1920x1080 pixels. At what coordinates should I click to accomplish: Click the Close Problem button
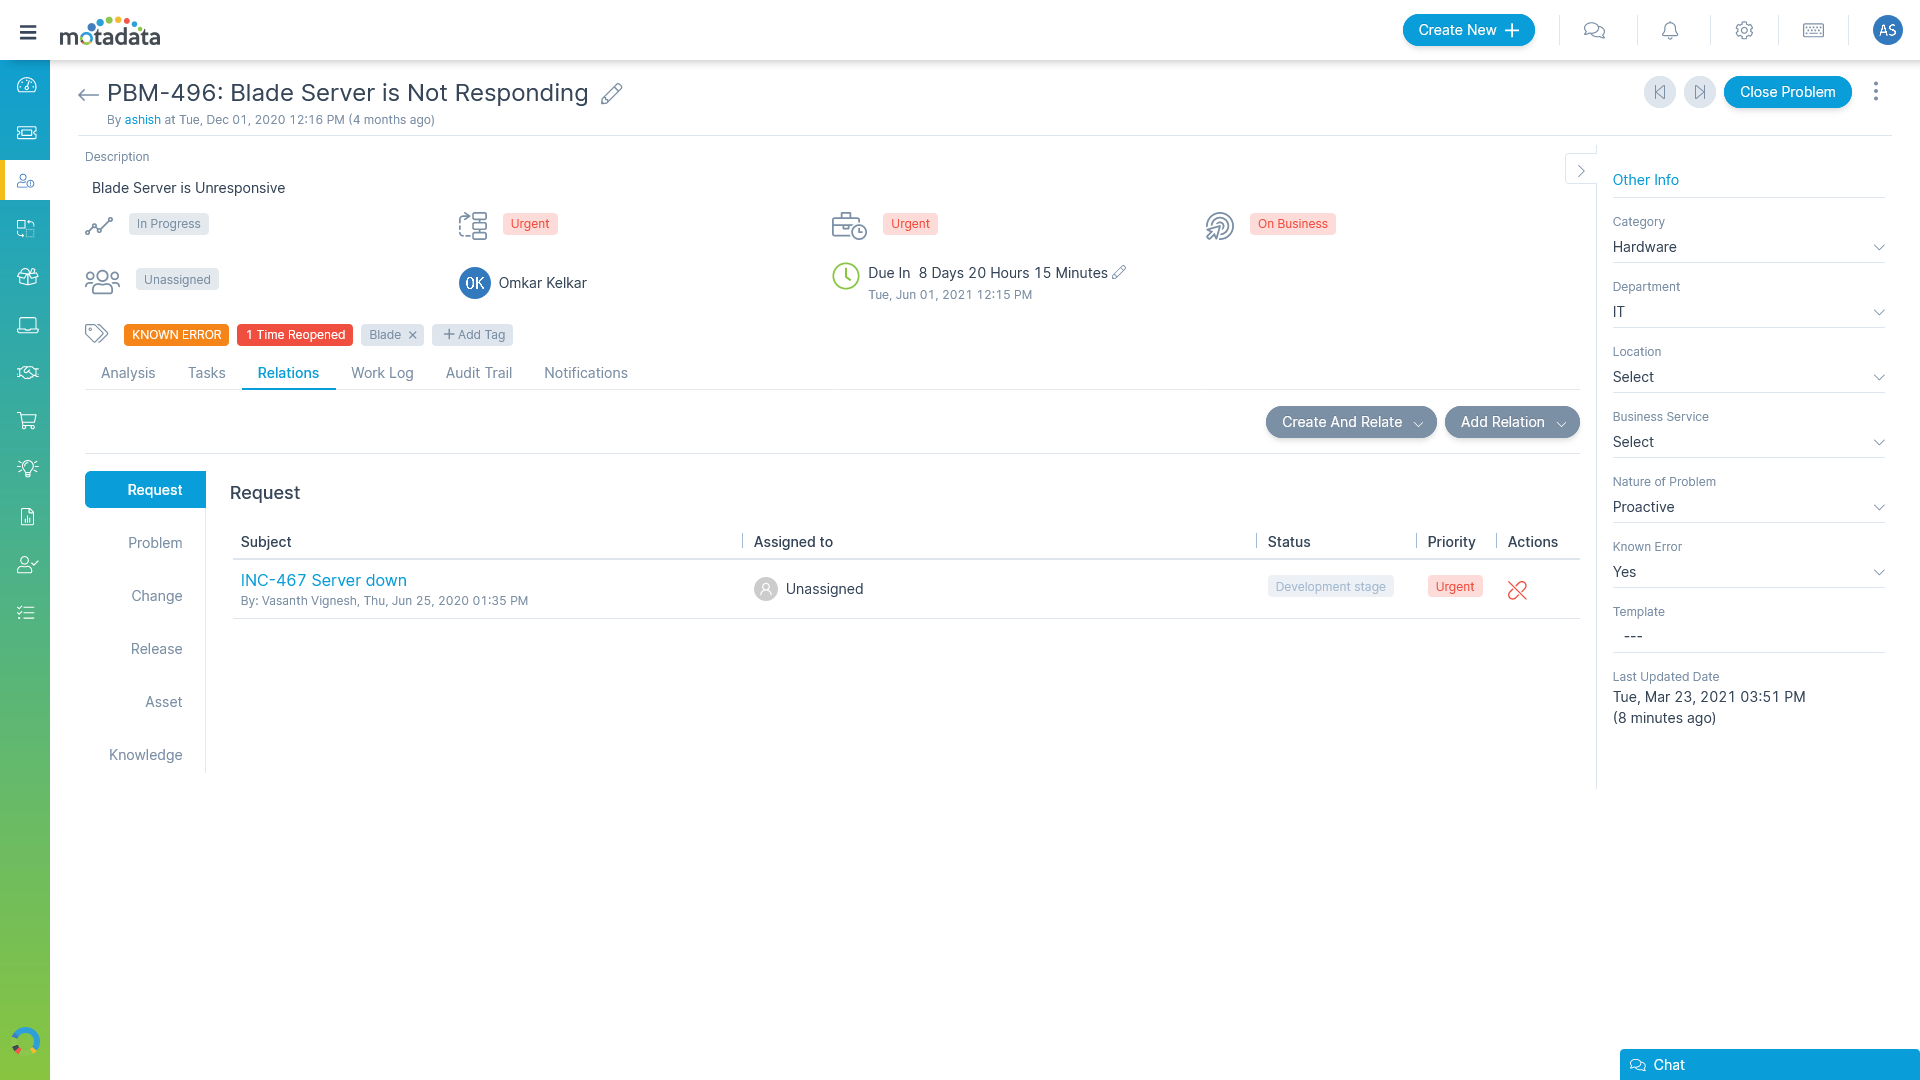coord(1787,92)
